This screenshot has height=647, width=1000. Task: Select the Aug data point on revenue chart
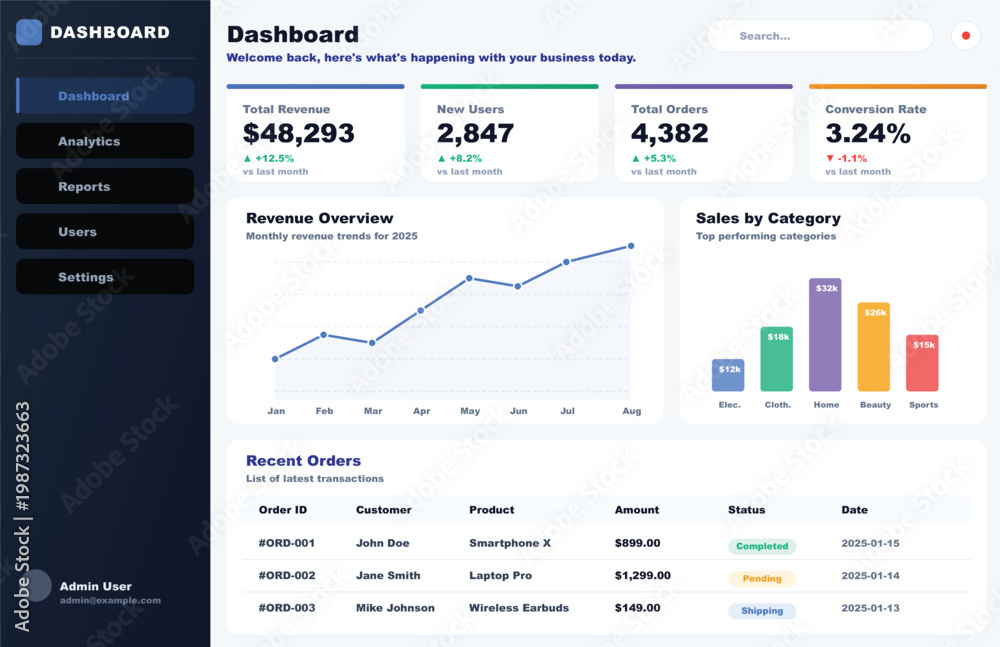[x=631, y=246]
